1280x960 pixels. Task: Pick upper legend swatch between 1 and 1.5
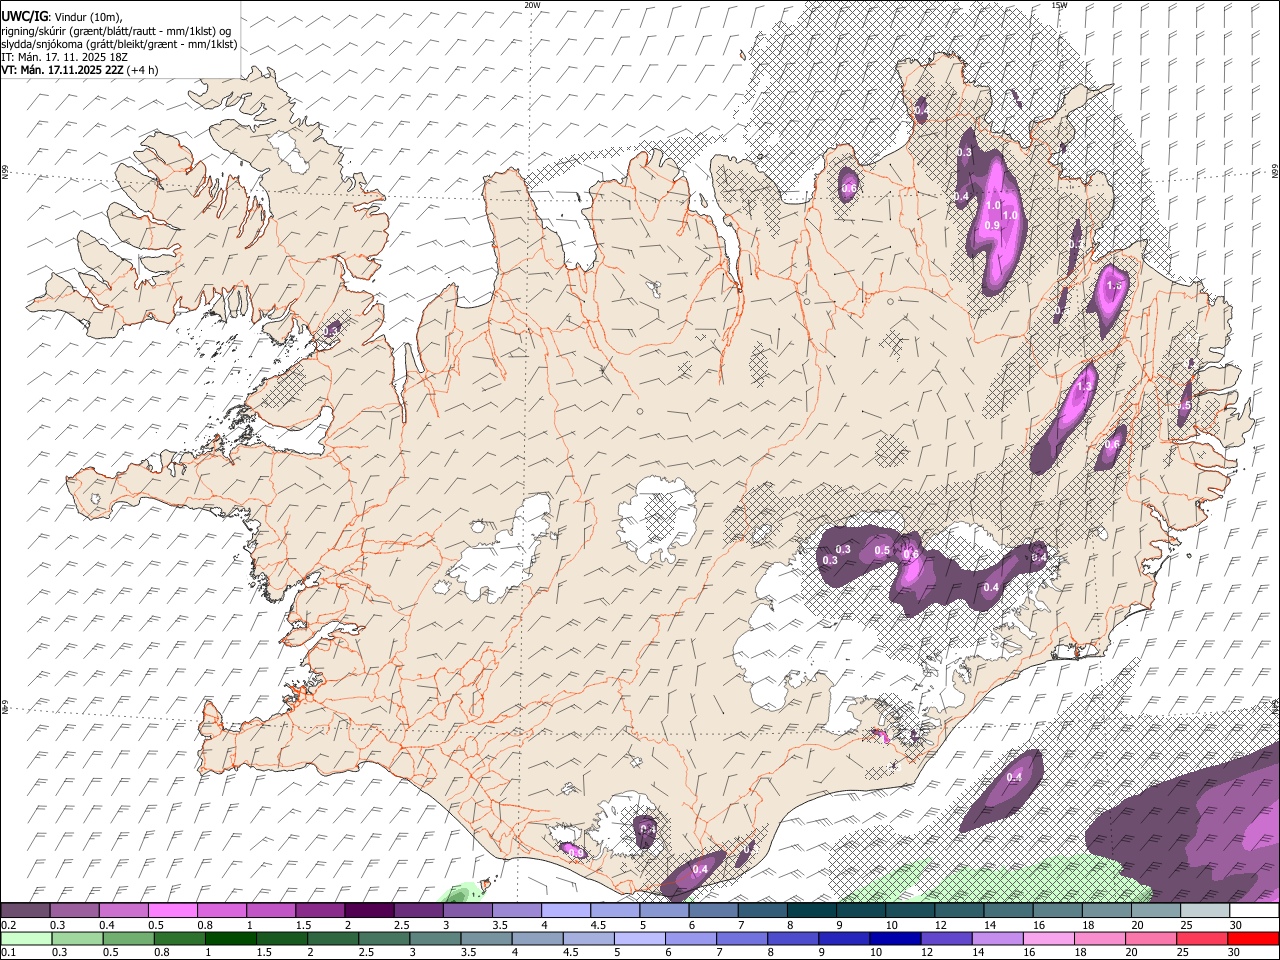(x=270, y=911)
